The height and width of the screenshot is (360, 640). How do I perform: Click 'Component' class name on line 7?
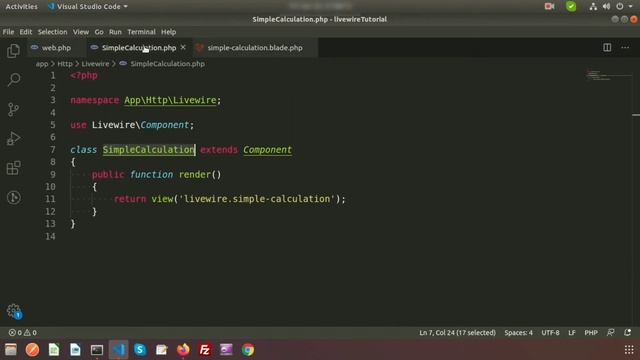(x=267, y=150)
